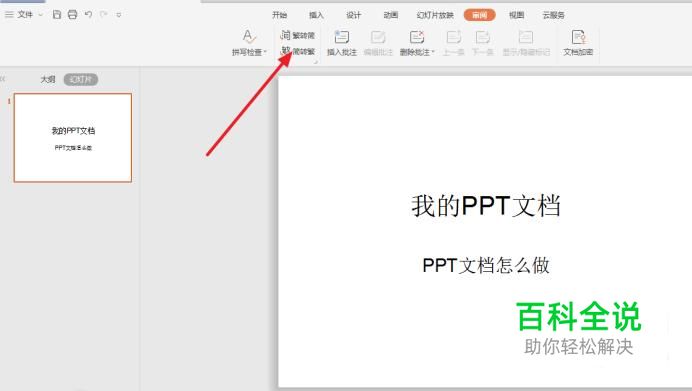This screenshot has width=692, height=391.
Task: Click the 删除批注 delete comment icon
Action: pos(416,37)
